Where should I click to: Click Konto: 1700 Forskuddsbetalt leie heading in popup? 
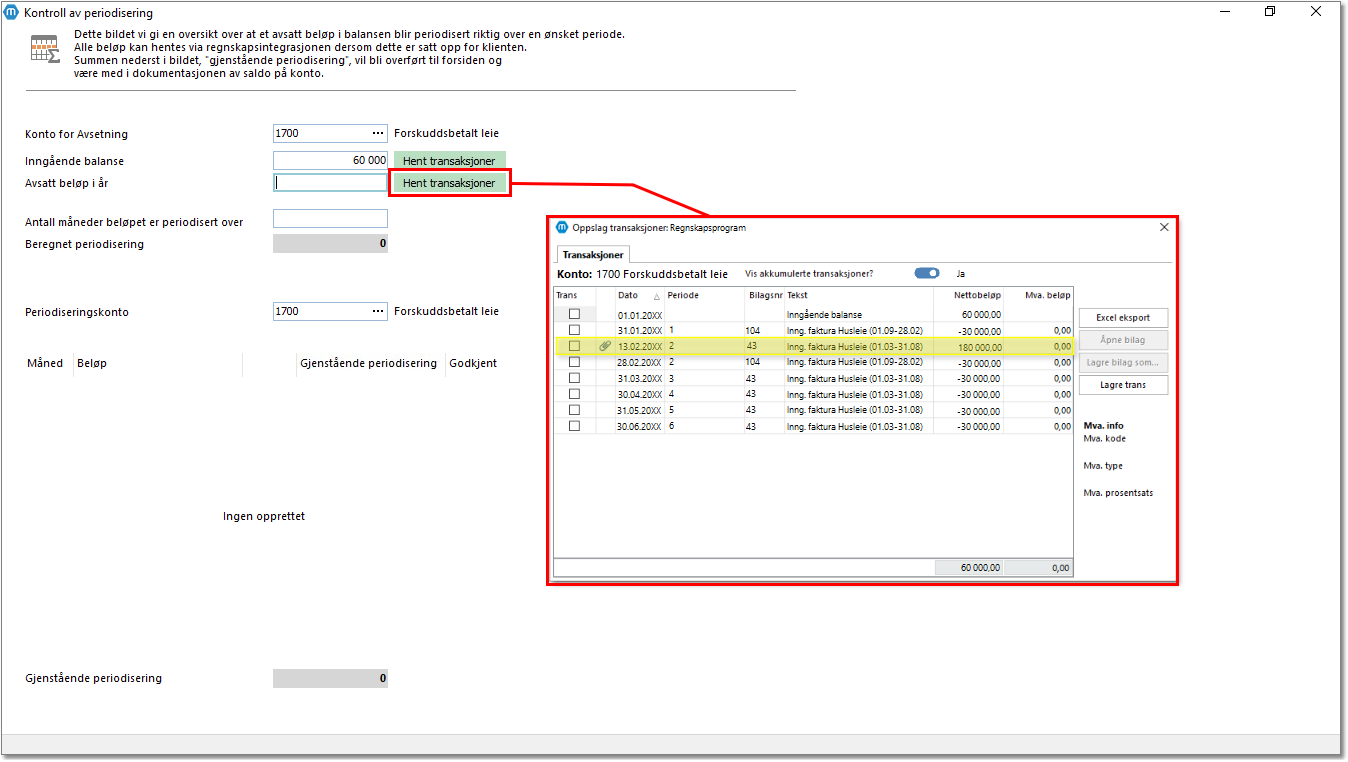click(x=642, y=273)
